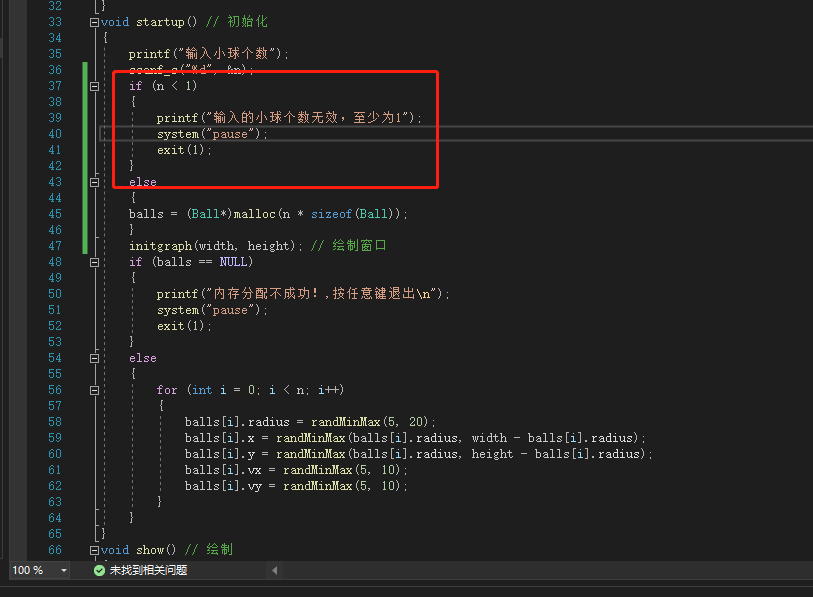Click balls[i].radius assignment on line 58
This screenshot has height=597, width=813.
310,422
